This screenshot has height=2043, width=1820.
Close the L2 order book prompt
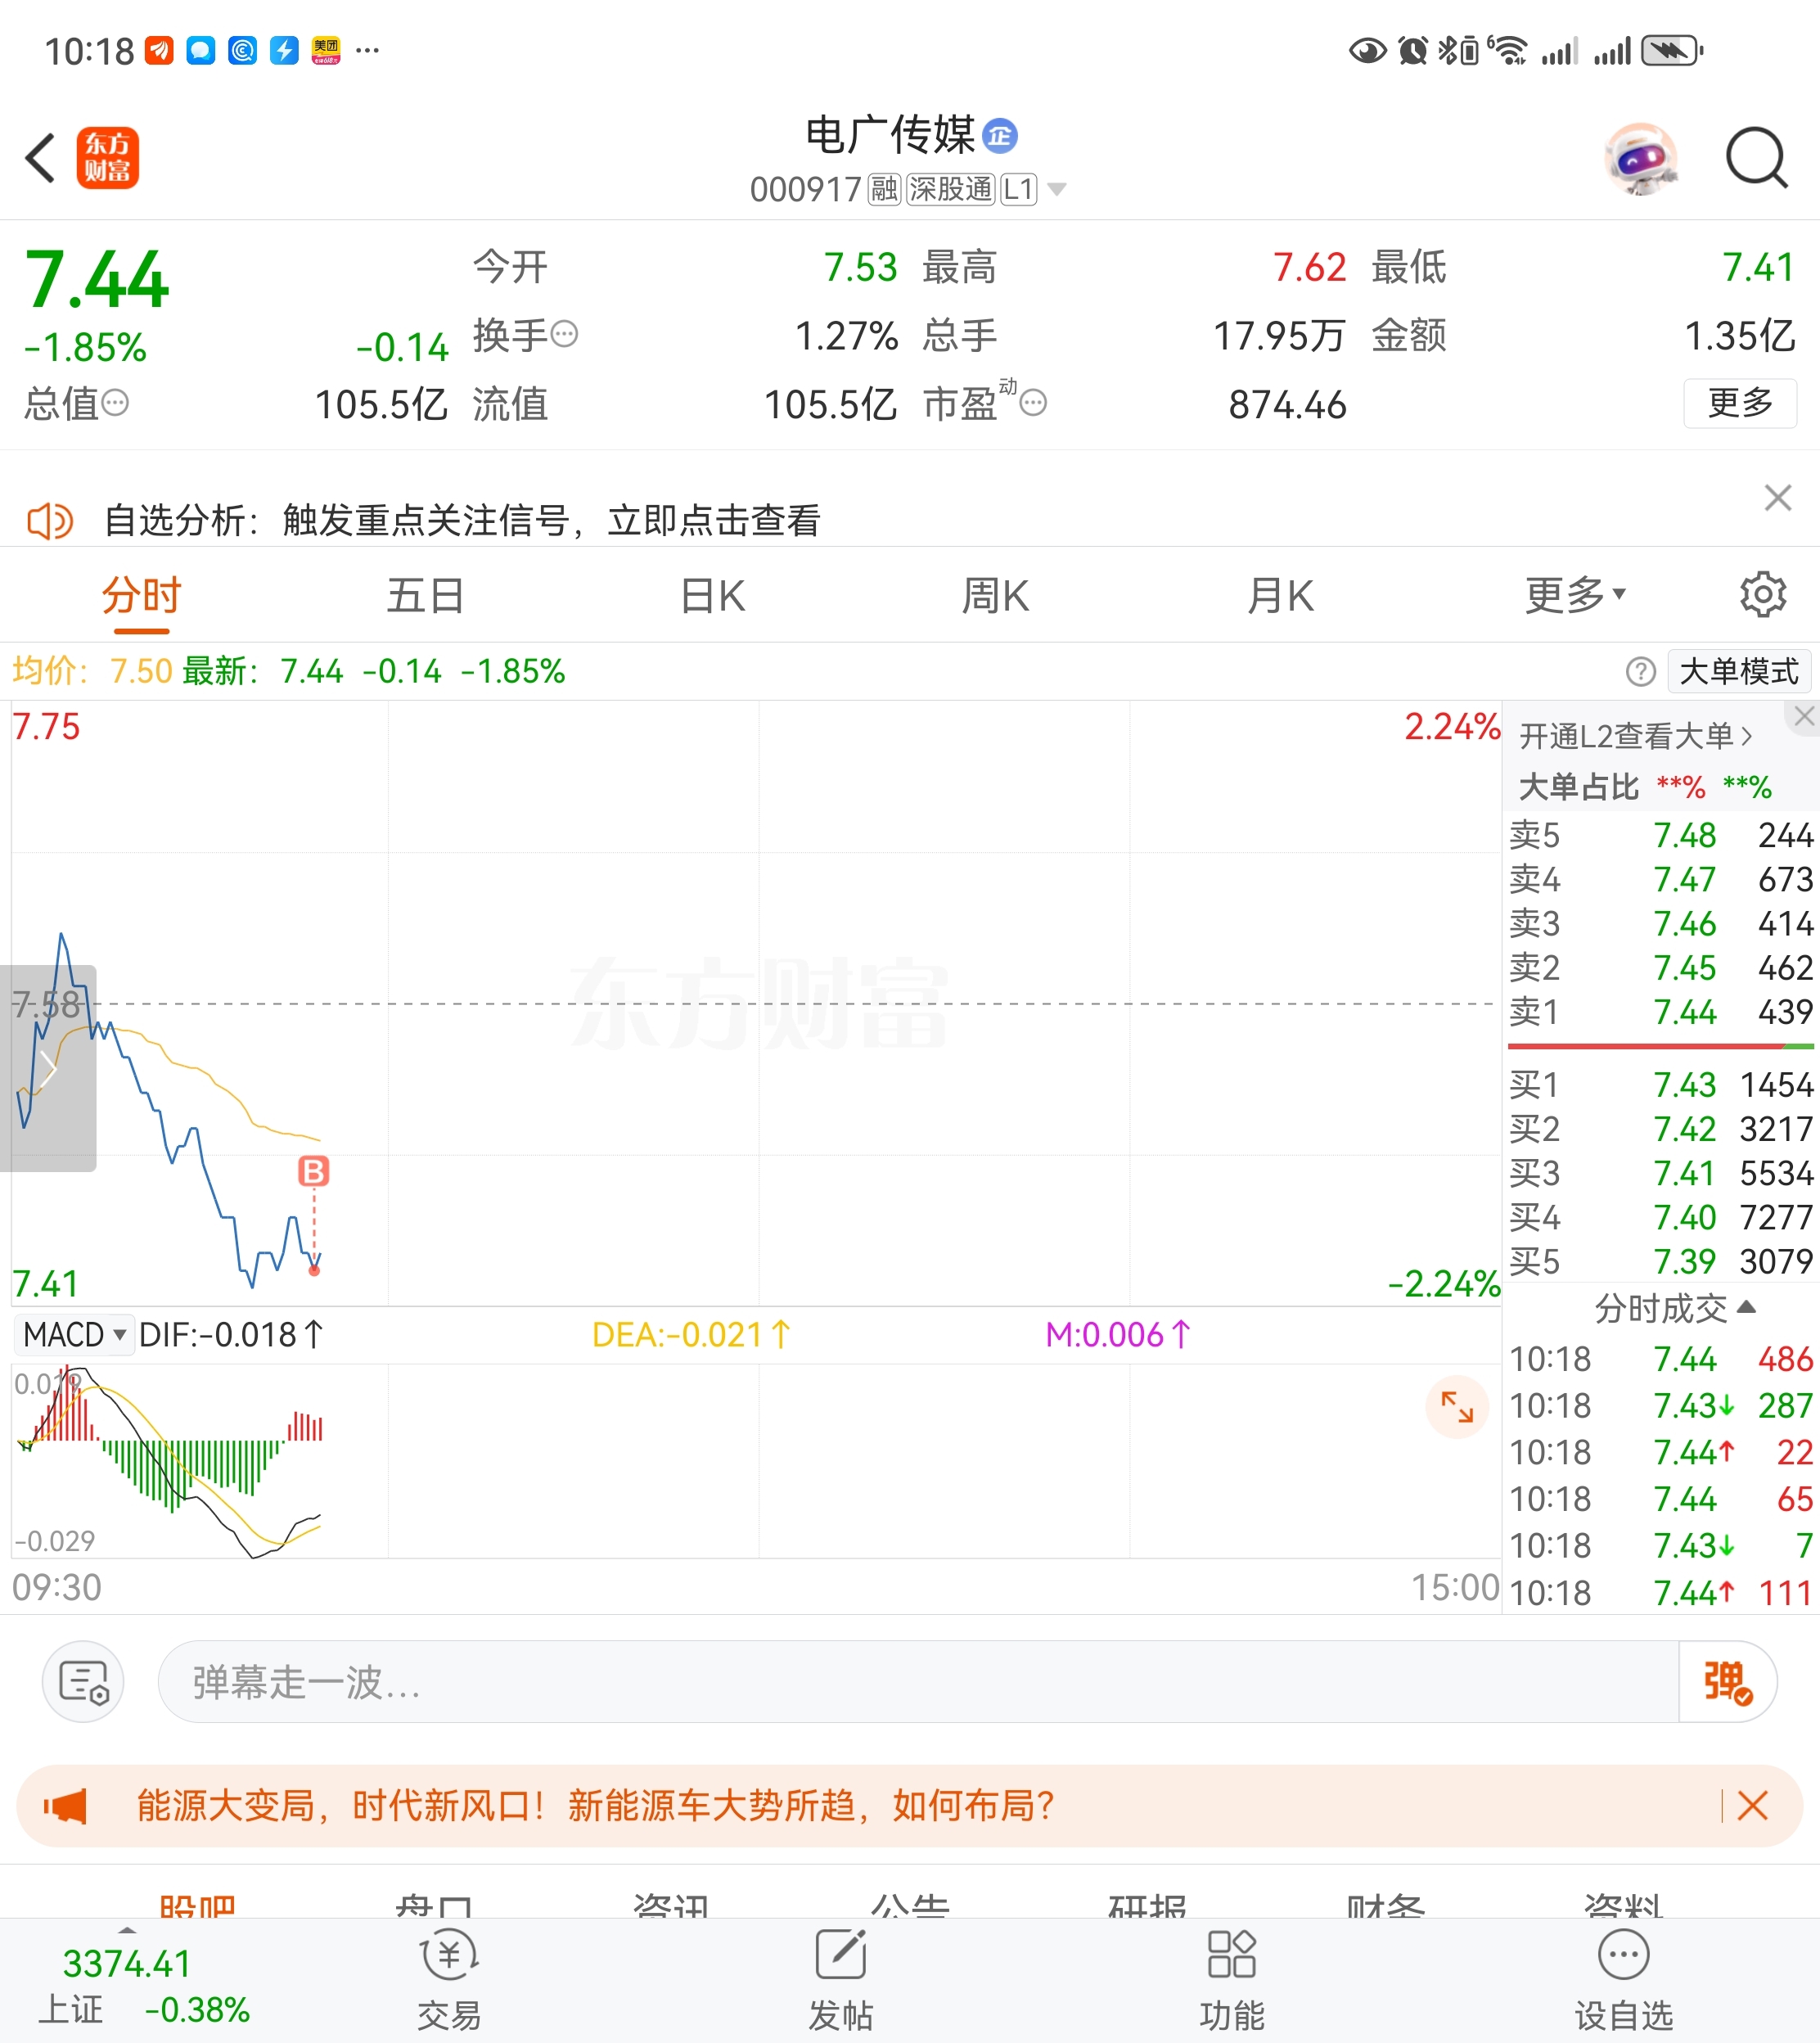tap(1804, 716)
